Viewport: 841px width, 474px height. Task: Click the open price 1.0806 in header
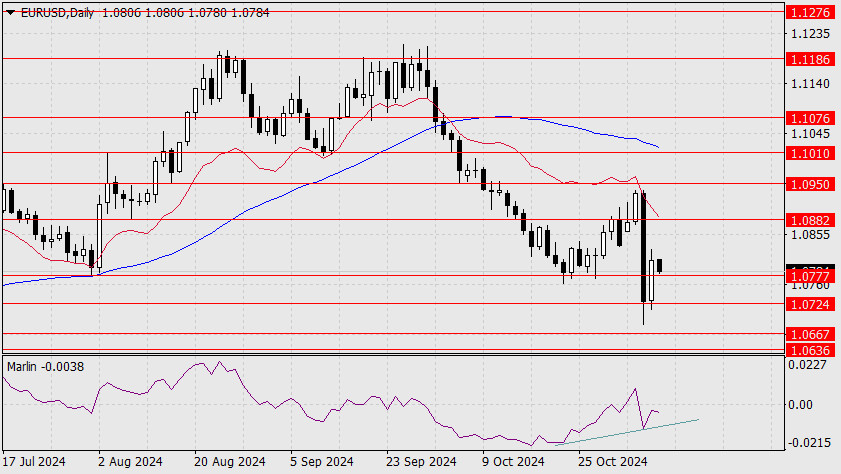[121, 12]
